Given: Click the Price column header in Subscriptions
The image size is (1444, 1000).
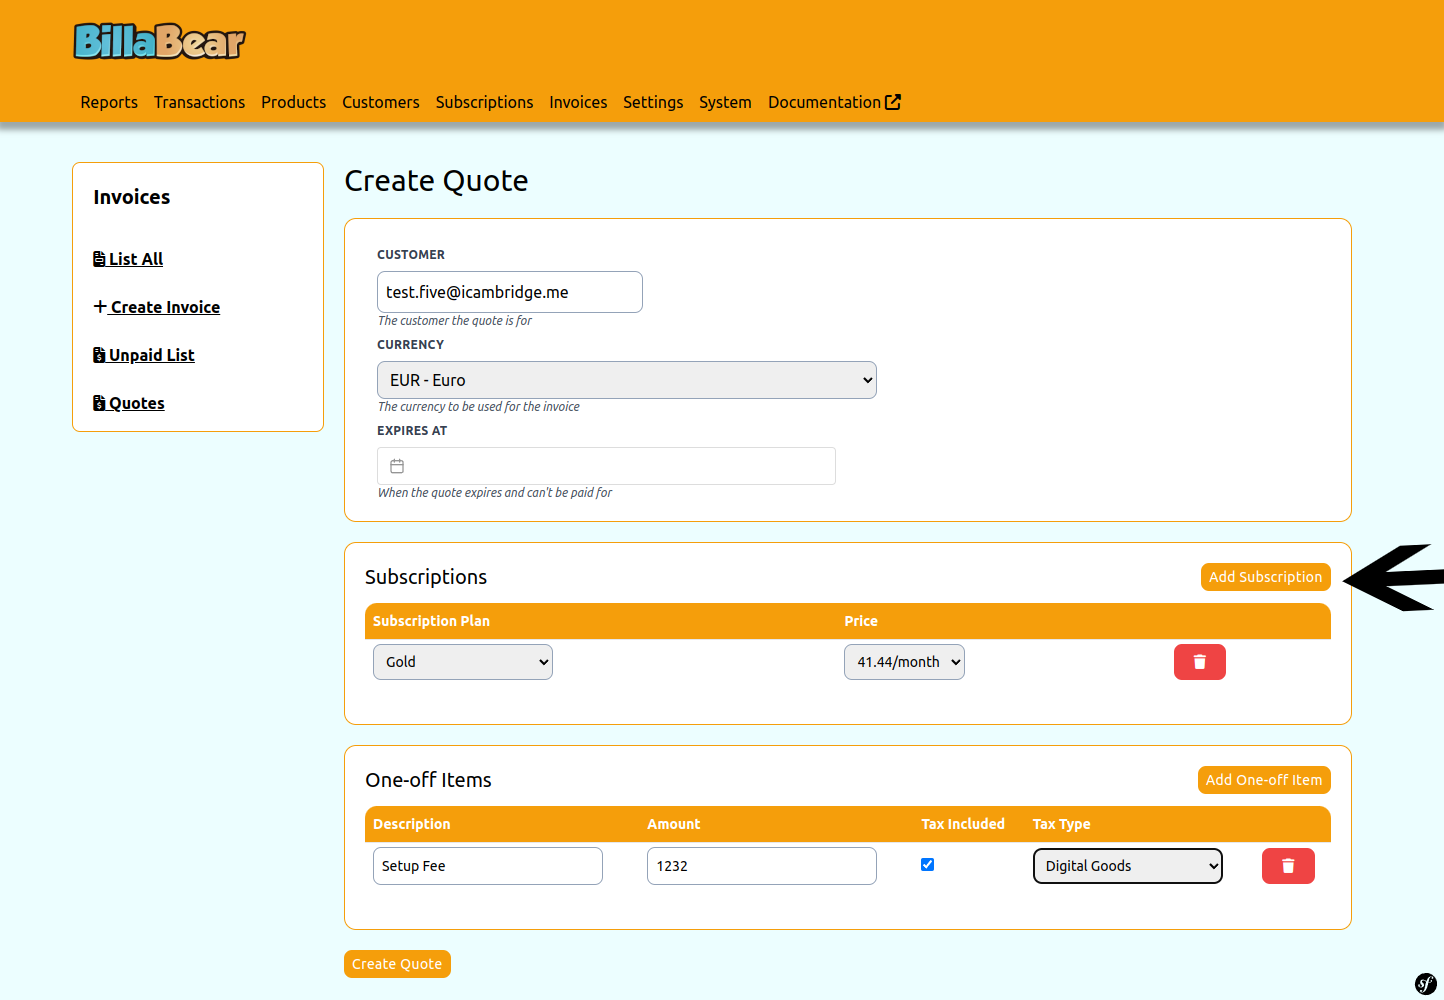Looking at the screenshot, I should pos(860,621).
